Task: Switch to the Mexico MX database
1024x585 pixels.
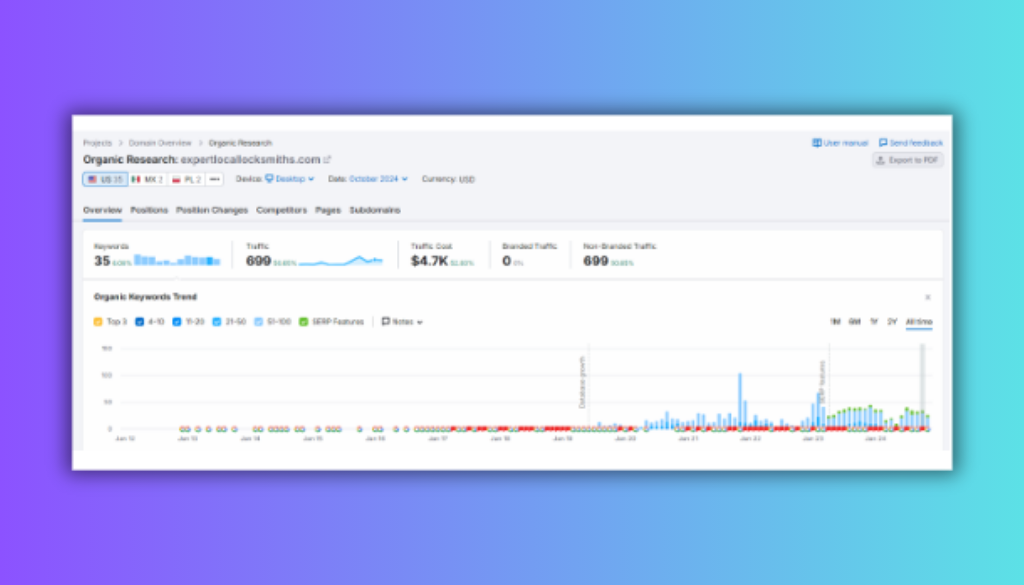Action: [146, 179]
